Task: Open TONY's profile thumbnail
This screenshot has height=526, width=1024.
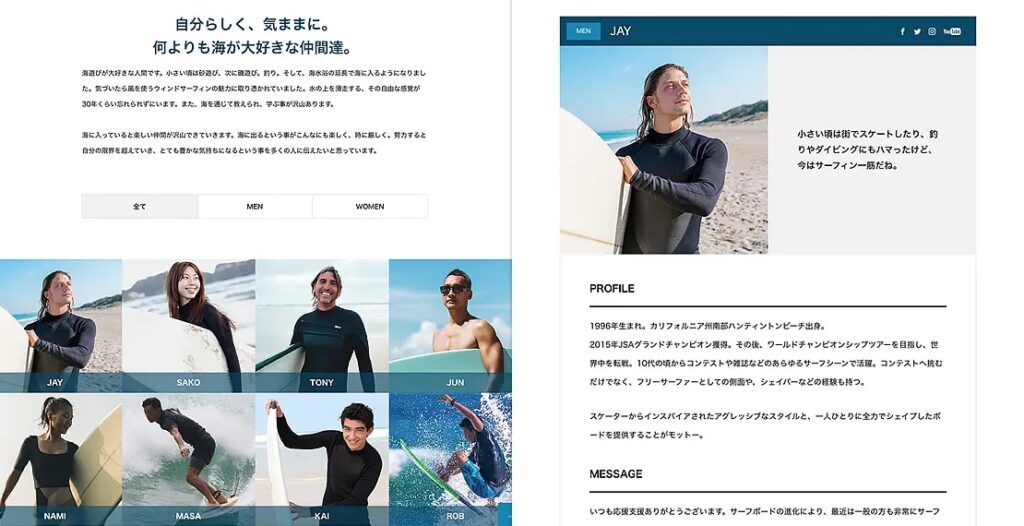Action: tap(322, 325)
